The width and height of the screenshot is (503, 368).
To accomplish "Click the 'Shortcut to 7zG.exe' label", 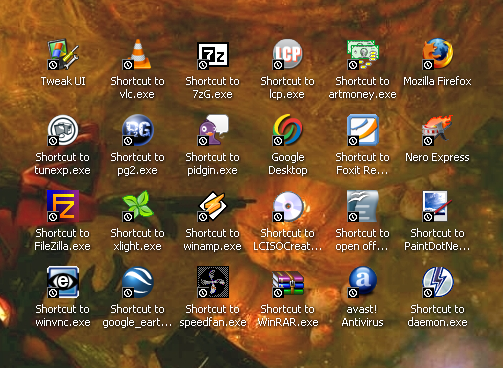I will click(x=212, y=88).
